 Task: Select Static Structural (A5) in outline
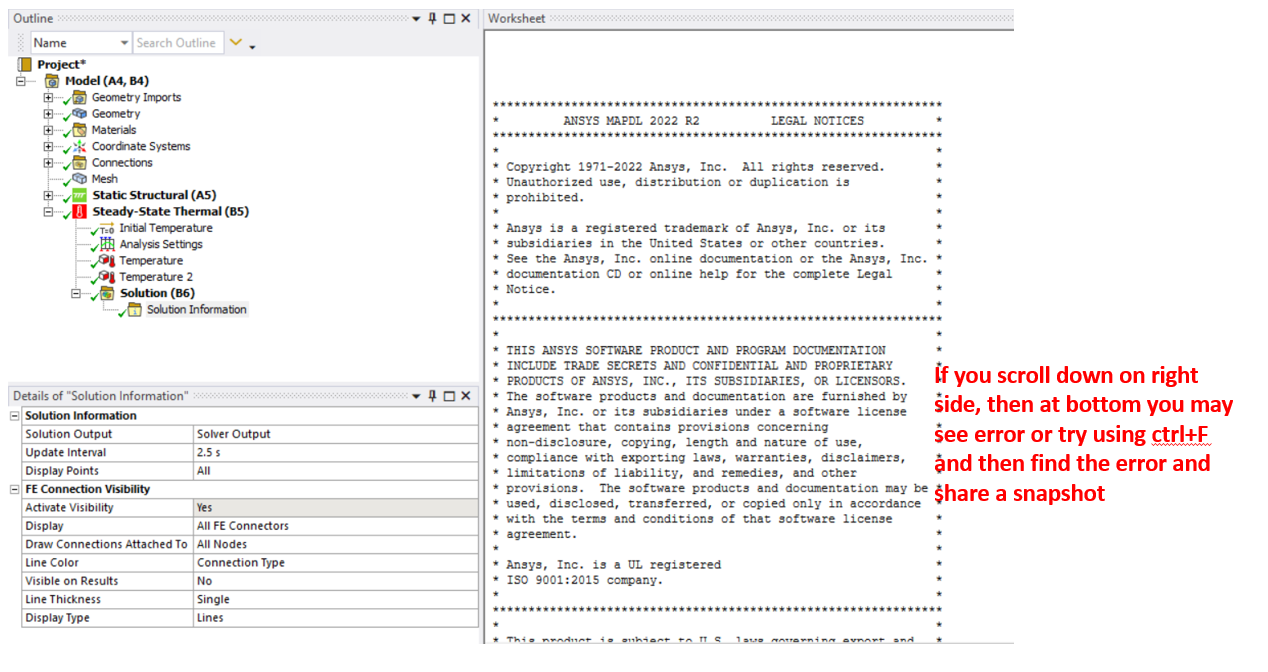[x=154, y=195]
